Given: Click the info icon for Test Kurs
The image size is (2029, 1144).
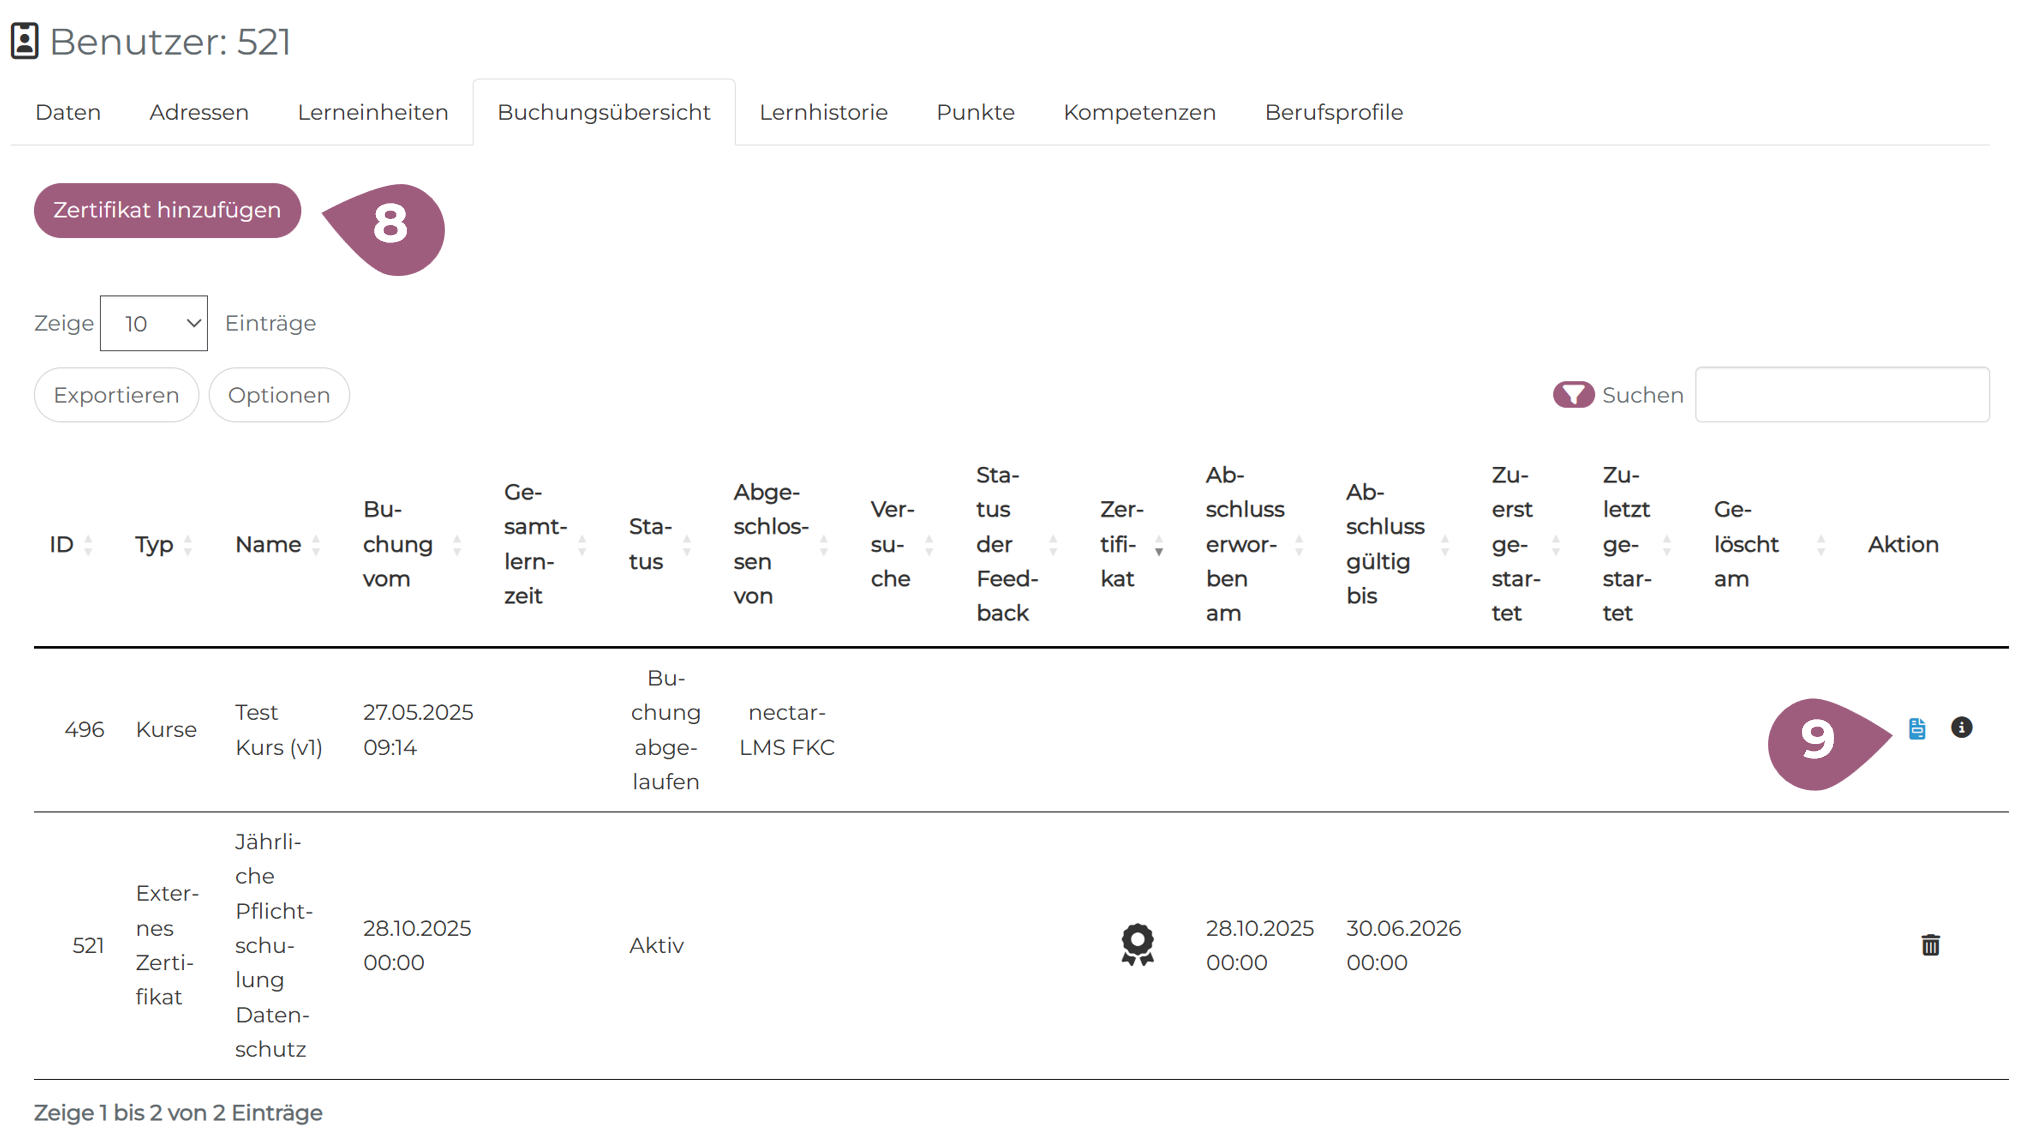Looking at the screenshot, I should pos(1961,728).
